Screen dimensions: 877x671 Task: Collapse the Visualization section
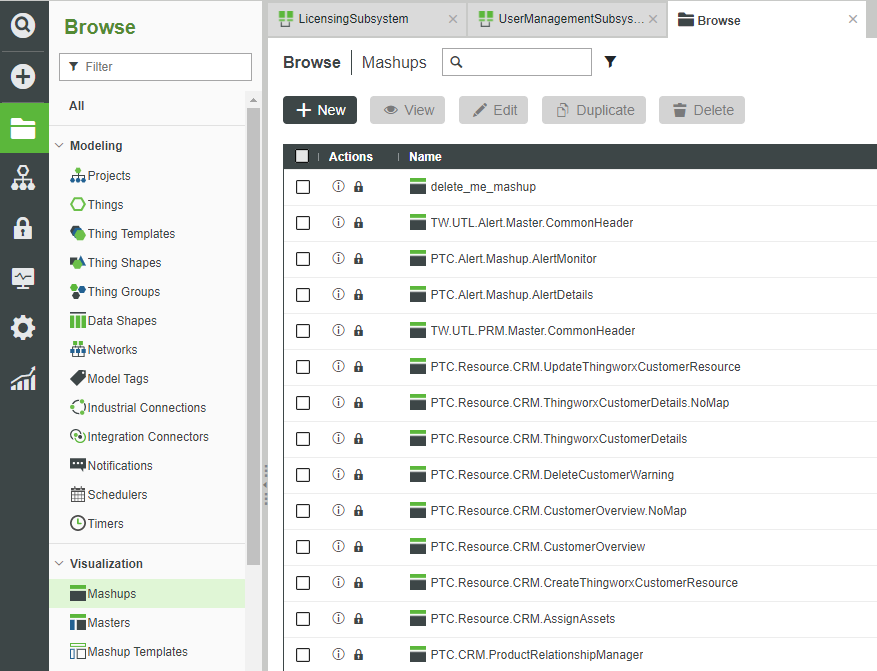59,564
